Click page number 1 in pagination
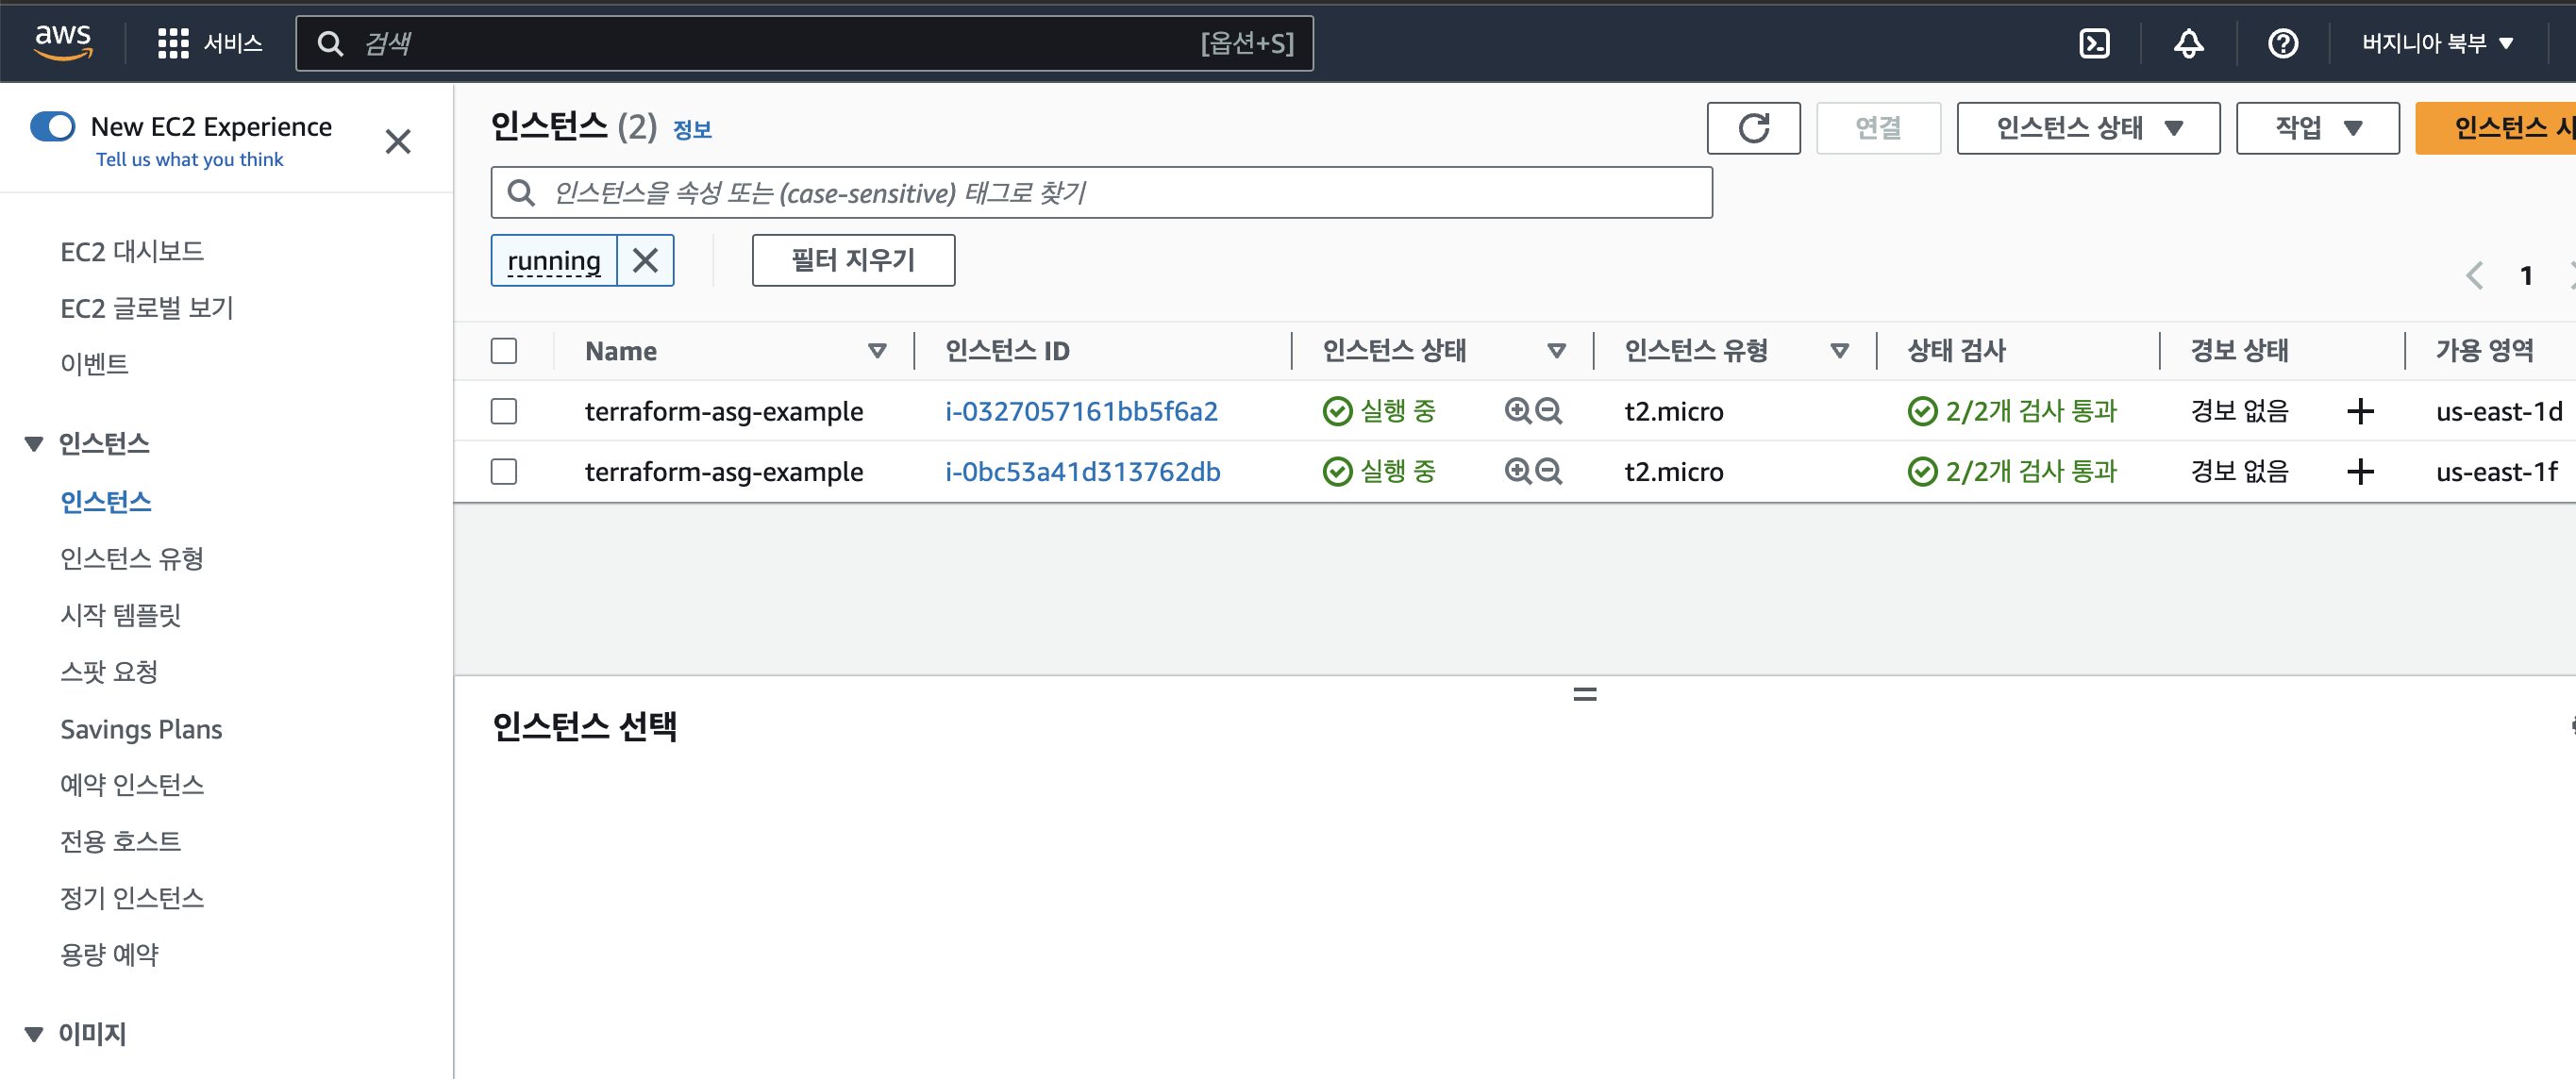 tap(2525, 275)
